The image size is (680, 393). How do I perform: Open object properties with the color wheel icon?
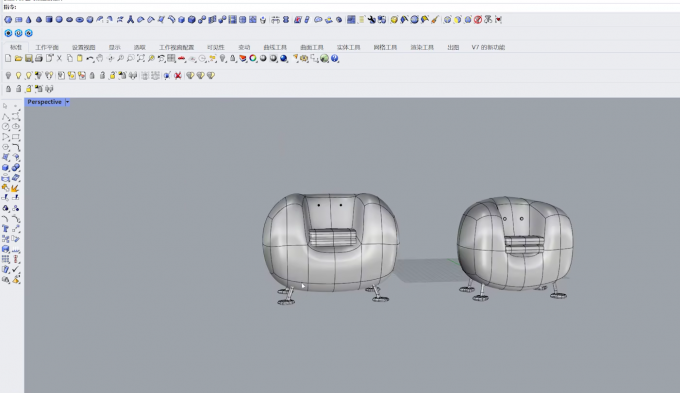coord(253,58)
